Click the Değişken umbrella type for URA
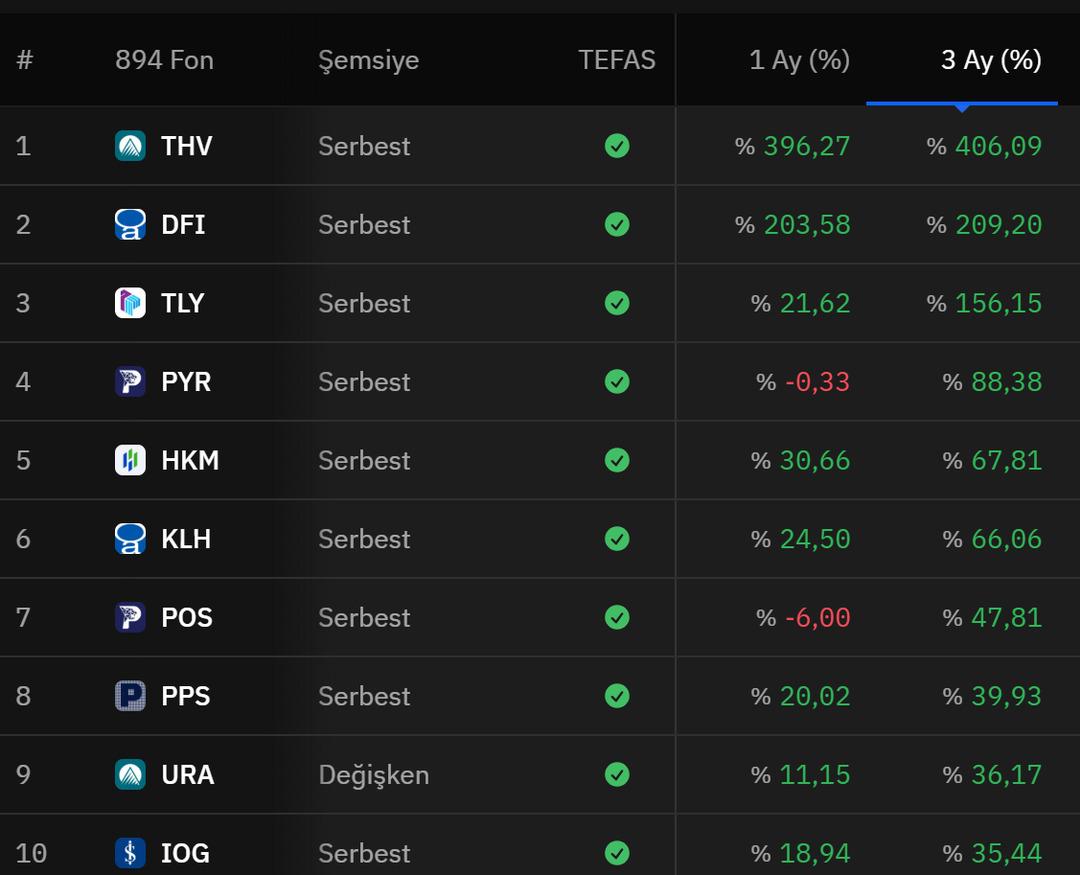This screenshot has width=1080, height=875. [373, 775]
